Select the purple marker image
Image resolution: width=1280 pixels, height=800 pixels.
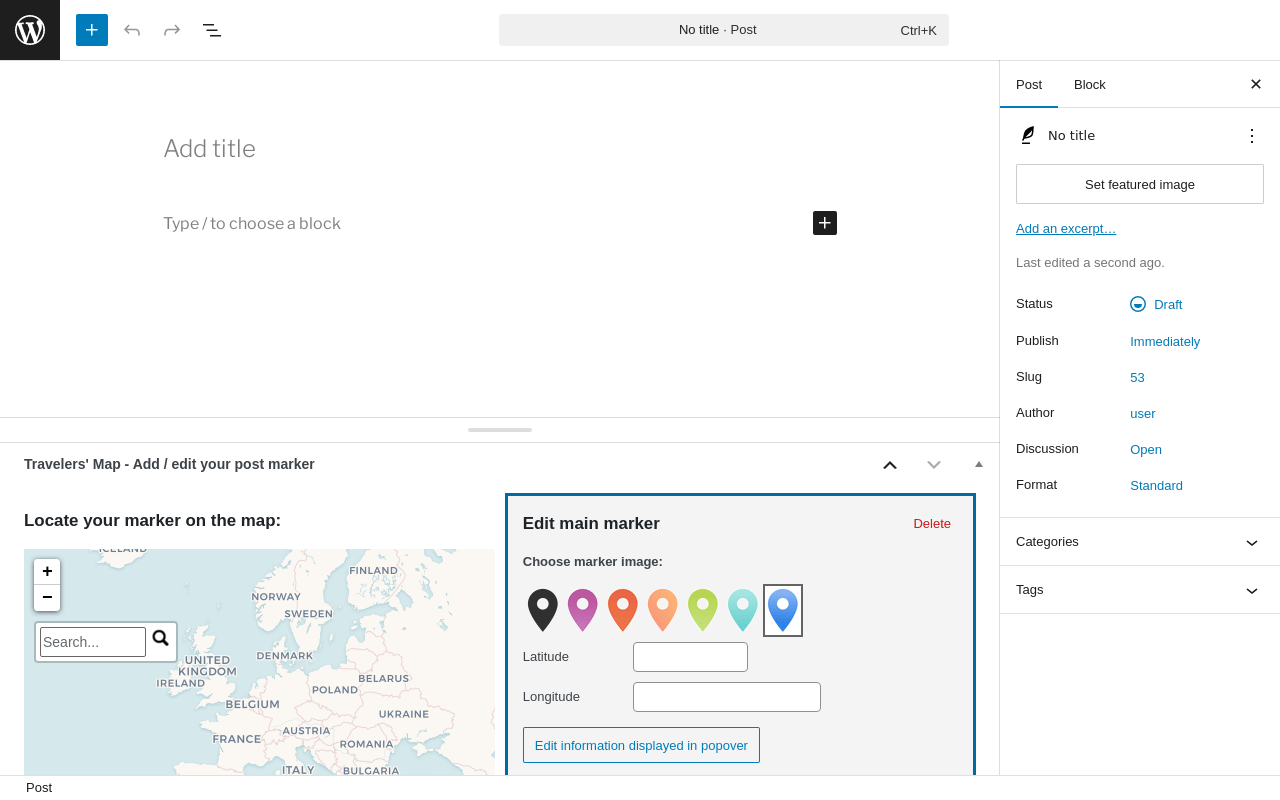583,610
